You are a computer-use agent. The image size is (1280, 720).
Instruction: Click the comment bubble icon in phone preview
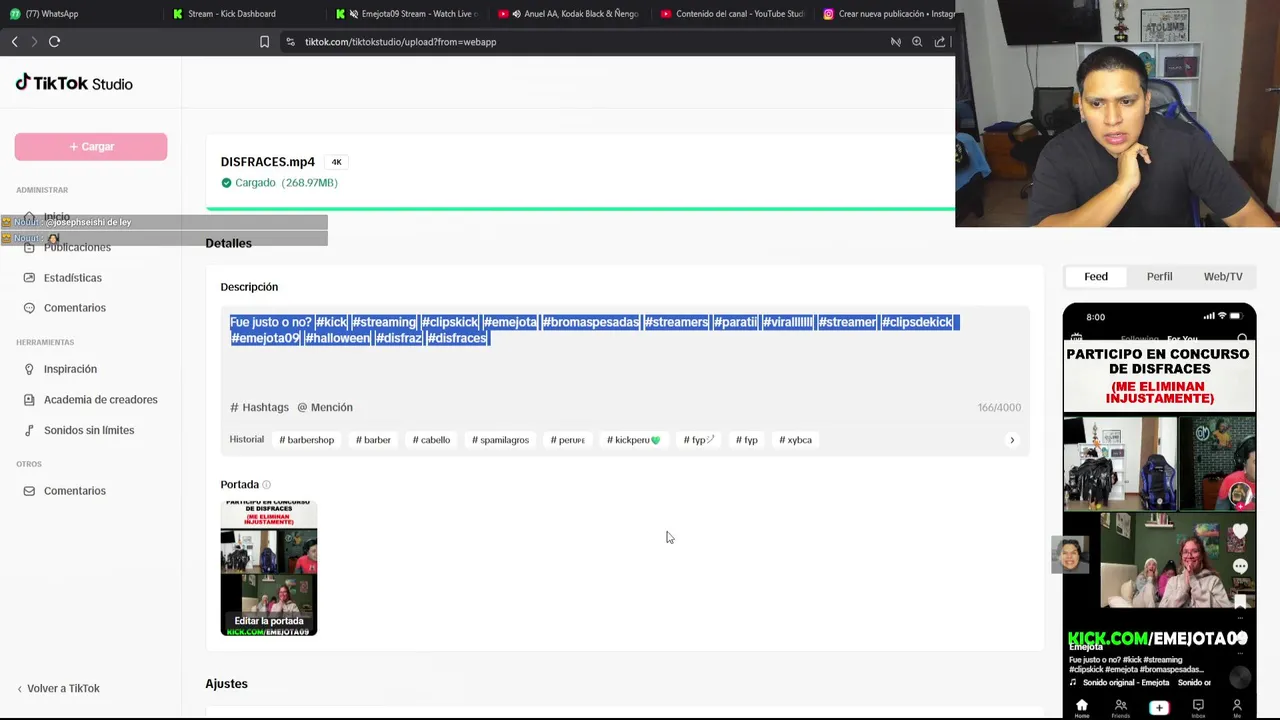1240,566
